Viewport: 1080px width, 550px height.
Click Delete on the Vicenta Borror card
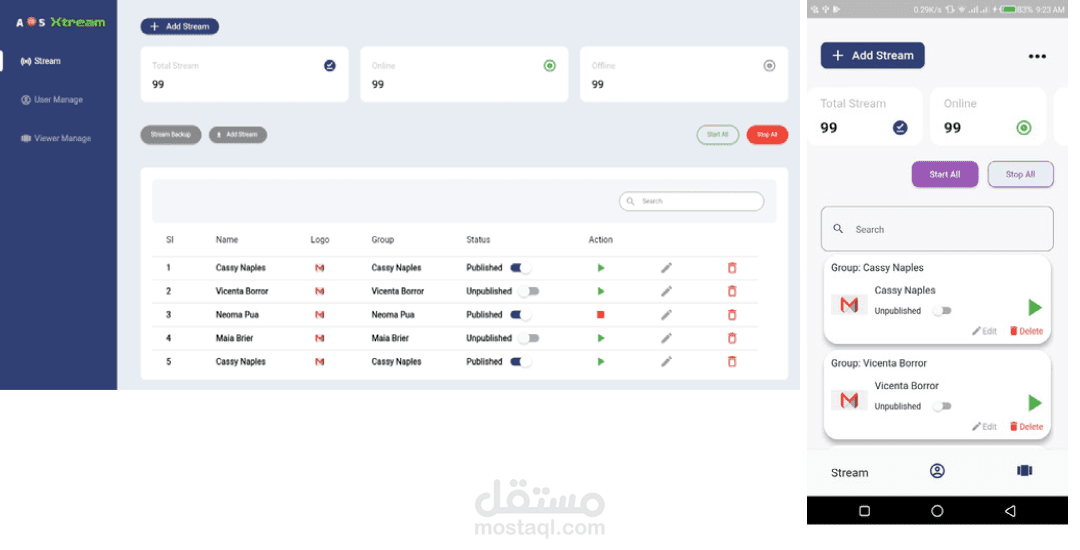click(x=1026, y=427)
